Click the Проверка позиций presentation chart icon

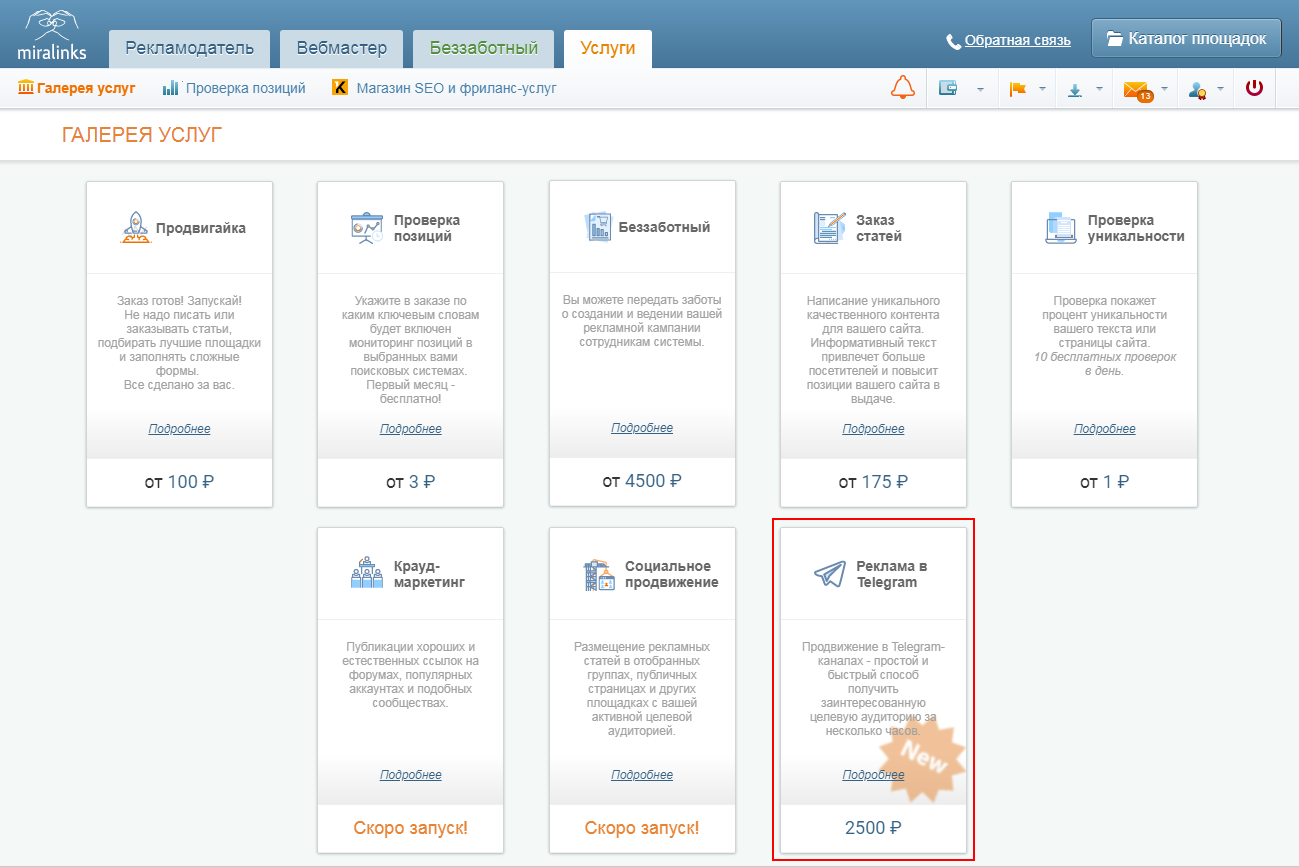pos(366,228)
